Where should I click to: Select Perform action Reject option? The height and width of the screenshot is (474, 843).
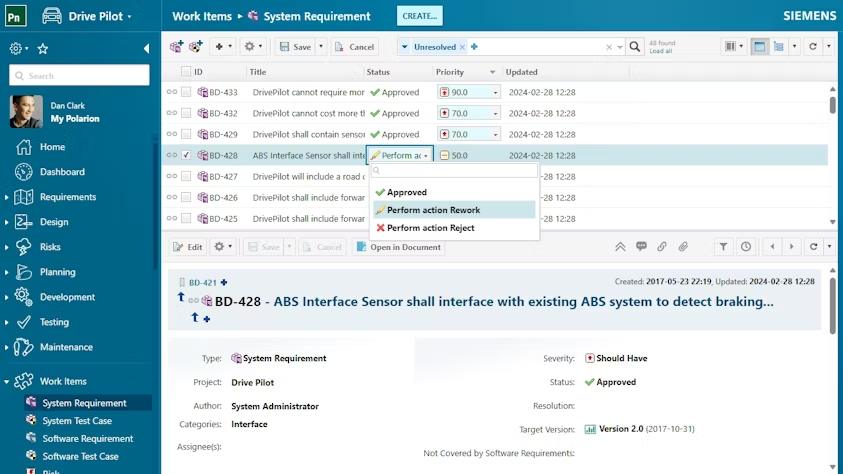click(454, 228)
